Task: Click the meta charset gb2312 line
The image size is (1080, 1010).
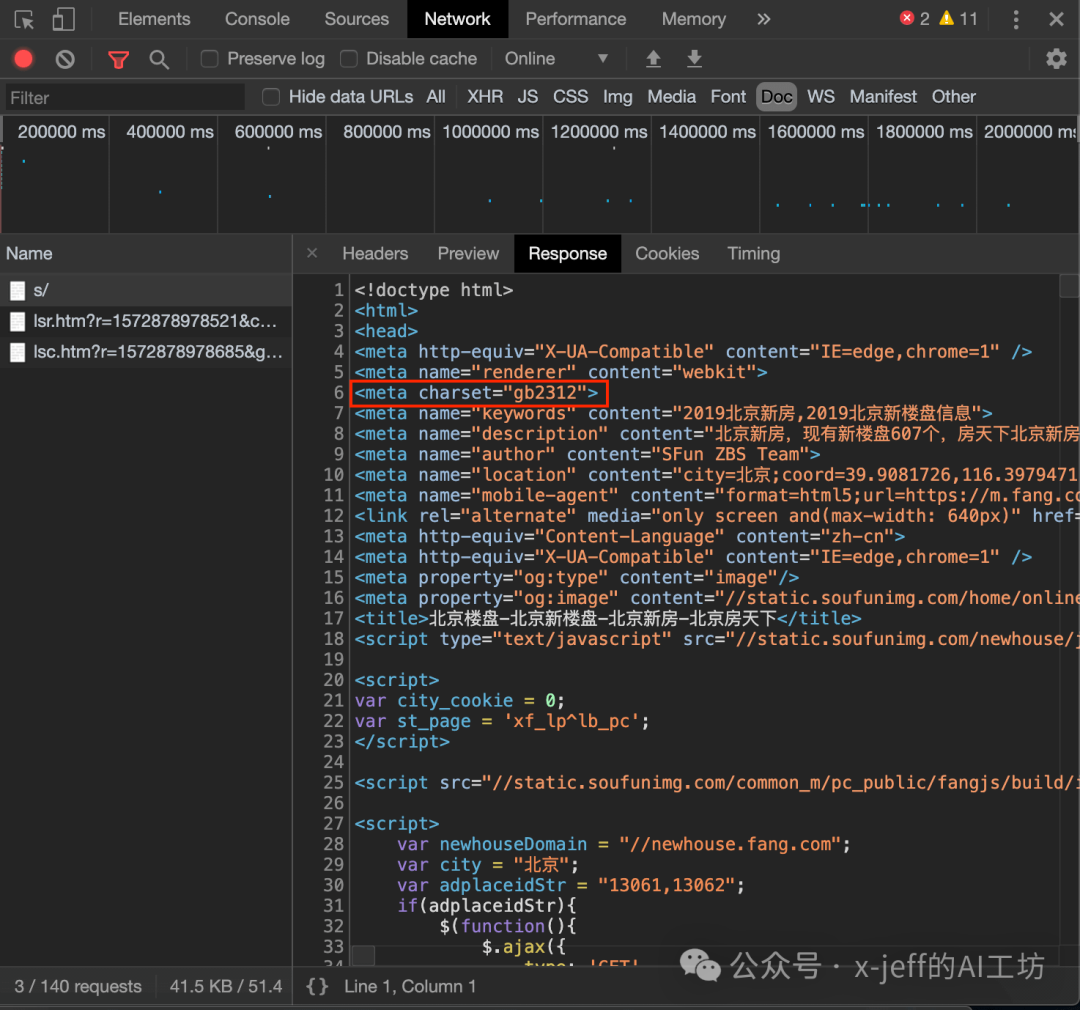Action: 477,393
